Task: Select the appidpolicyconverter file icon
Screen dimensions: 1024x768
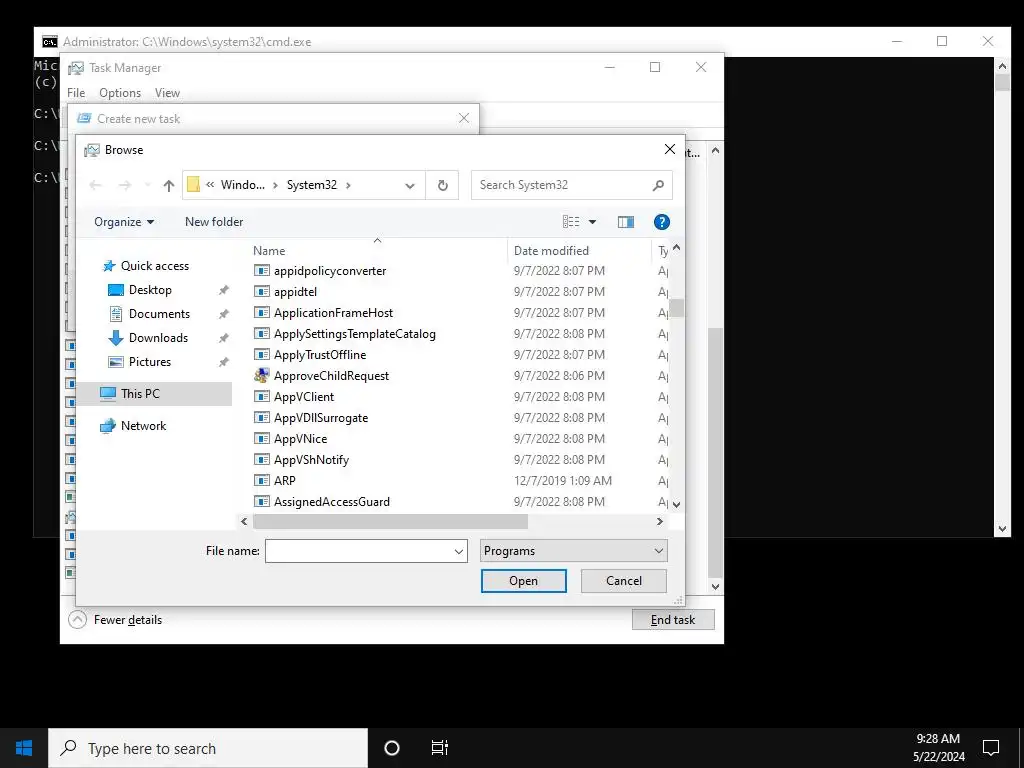Action: click(x=262, y=270)
